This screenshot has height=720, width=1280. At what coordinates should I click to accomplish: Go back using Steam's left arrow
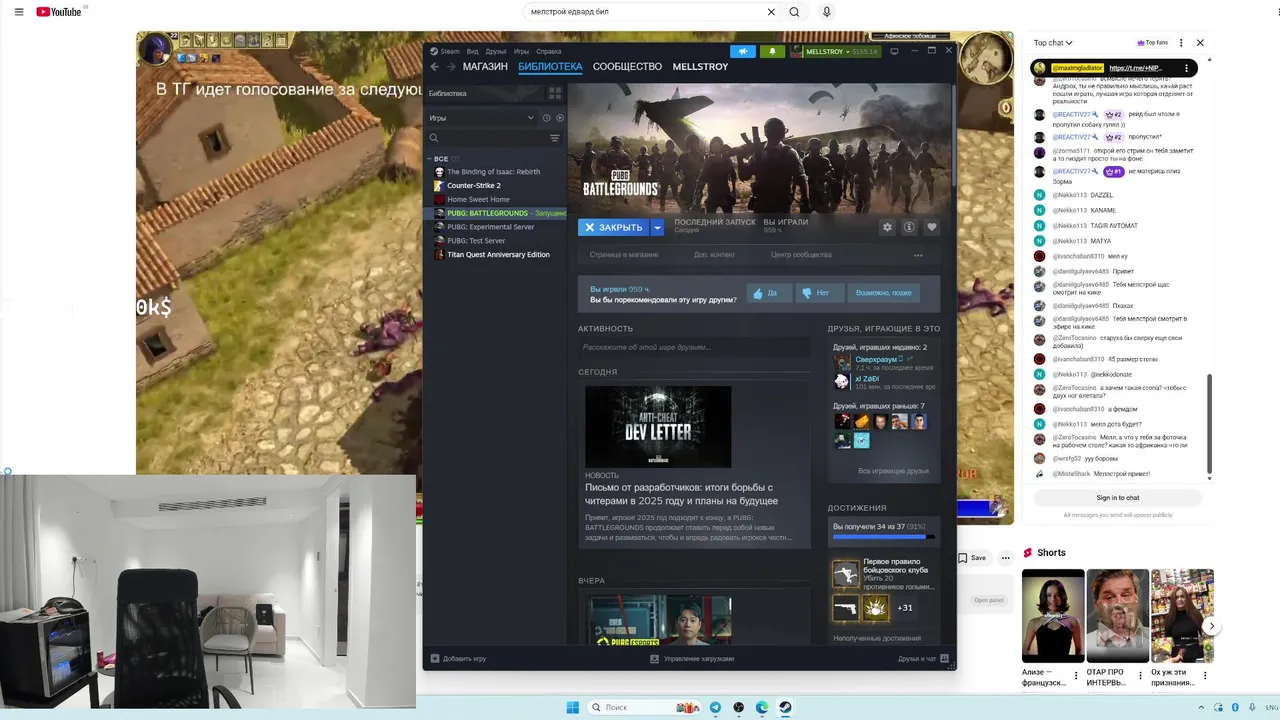click(434, 67)
